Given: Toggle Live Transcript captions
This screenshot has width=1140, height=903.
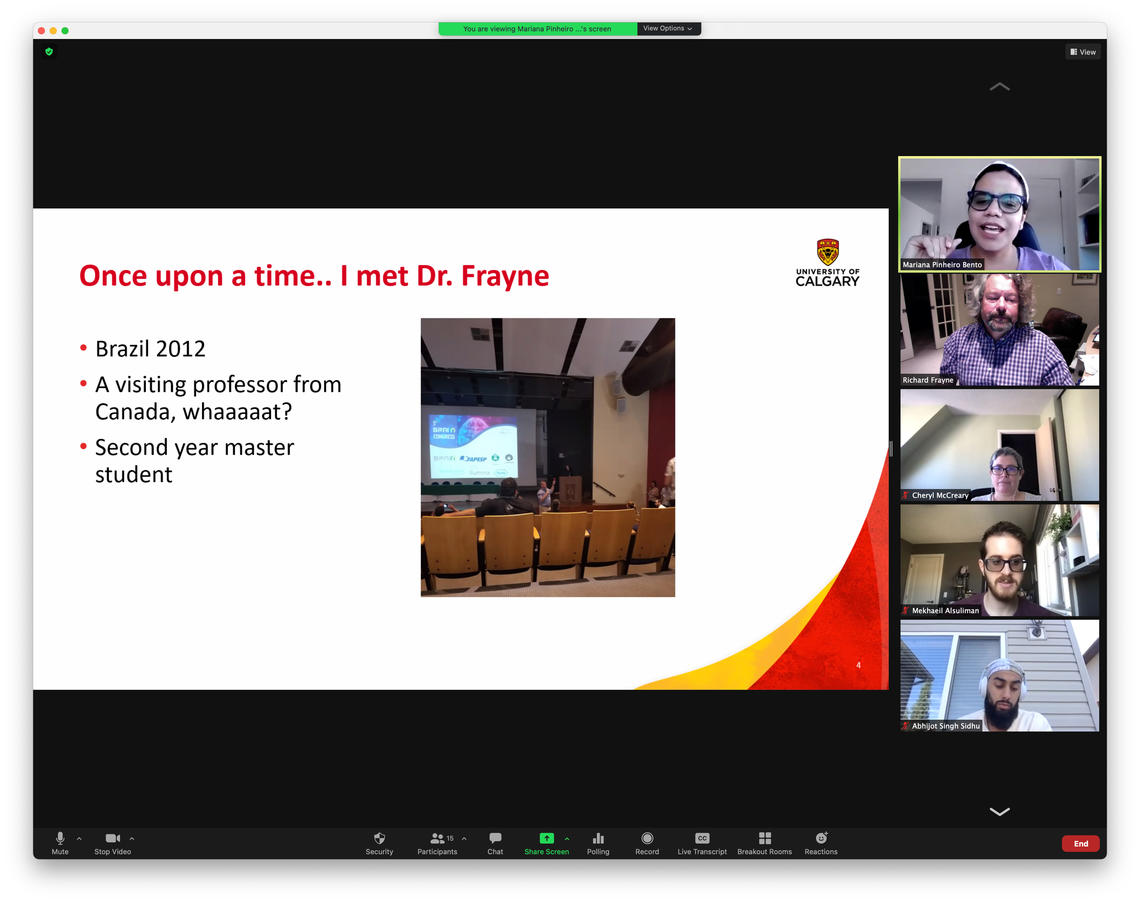Looking at the screenshot, I should pos(702,839).
